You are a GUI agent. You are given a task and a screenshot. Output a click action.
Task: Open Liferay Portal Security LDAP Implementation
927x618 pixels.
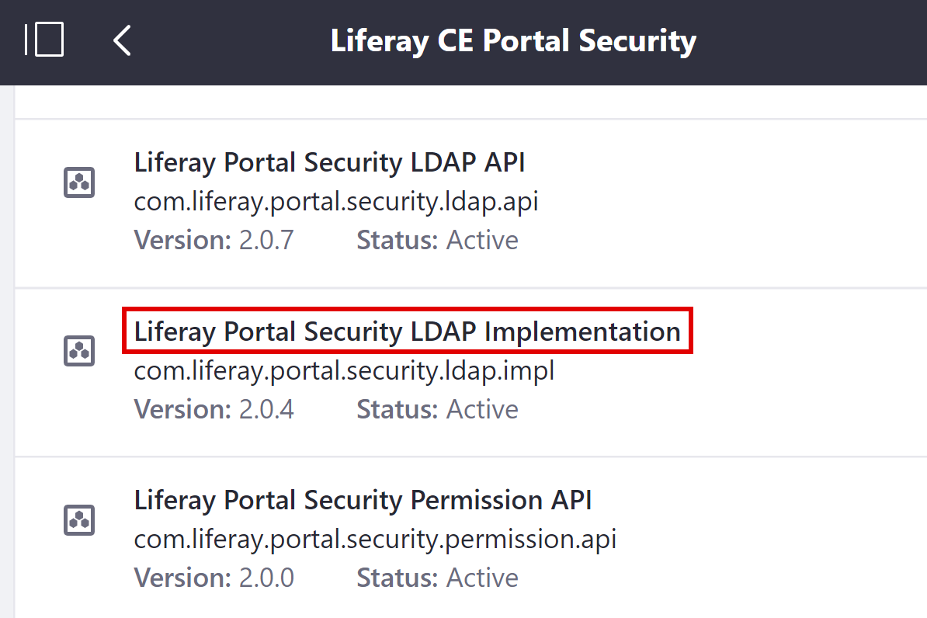(407, 331)
